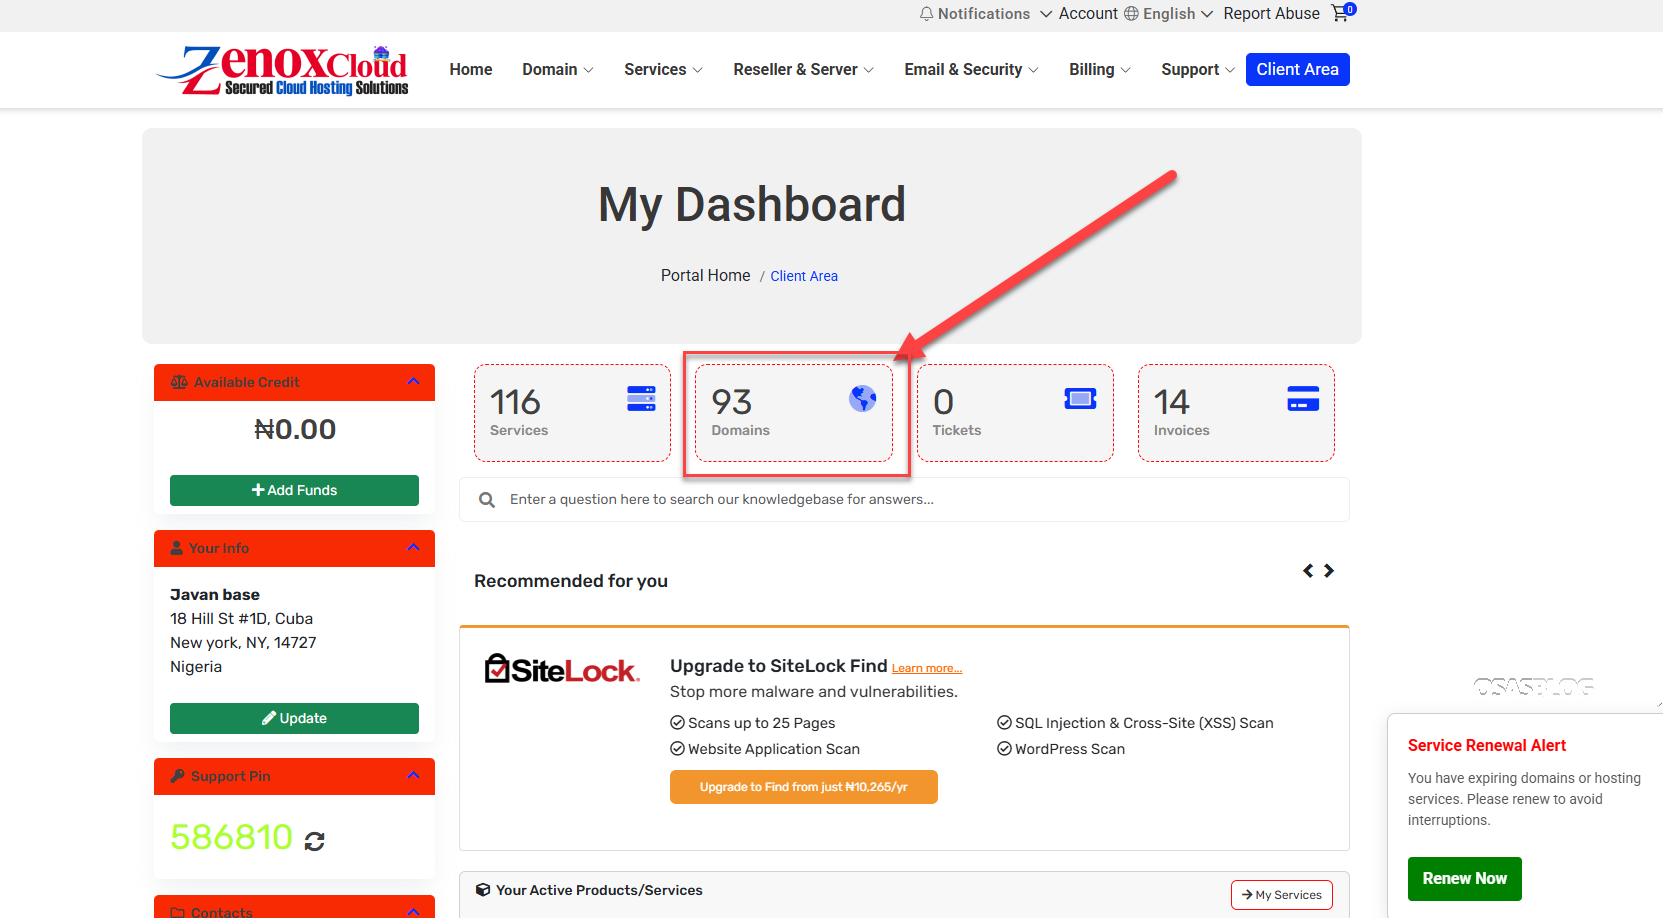
Task: Expand the Billing menu
Action: (x=1099, y=69)
